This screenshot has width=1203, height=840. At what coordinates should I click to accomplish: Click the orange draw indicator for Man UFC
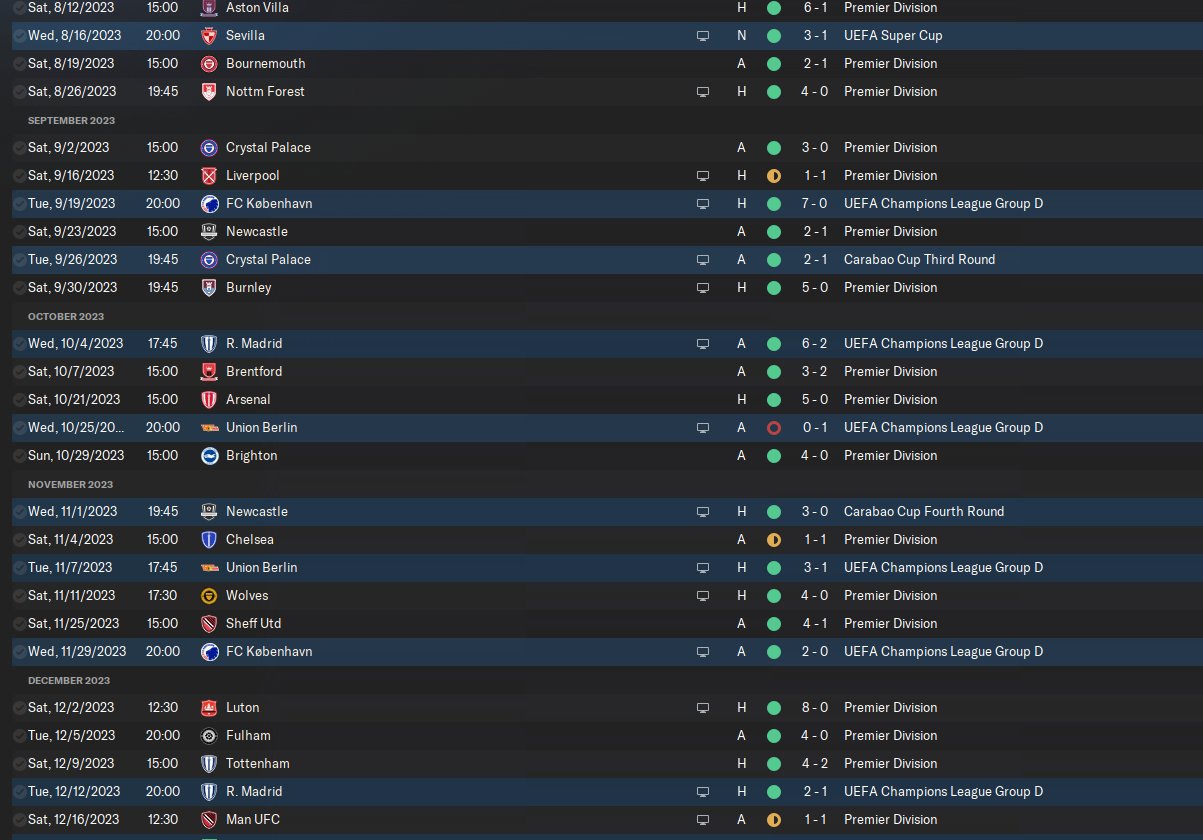point(773,819)
